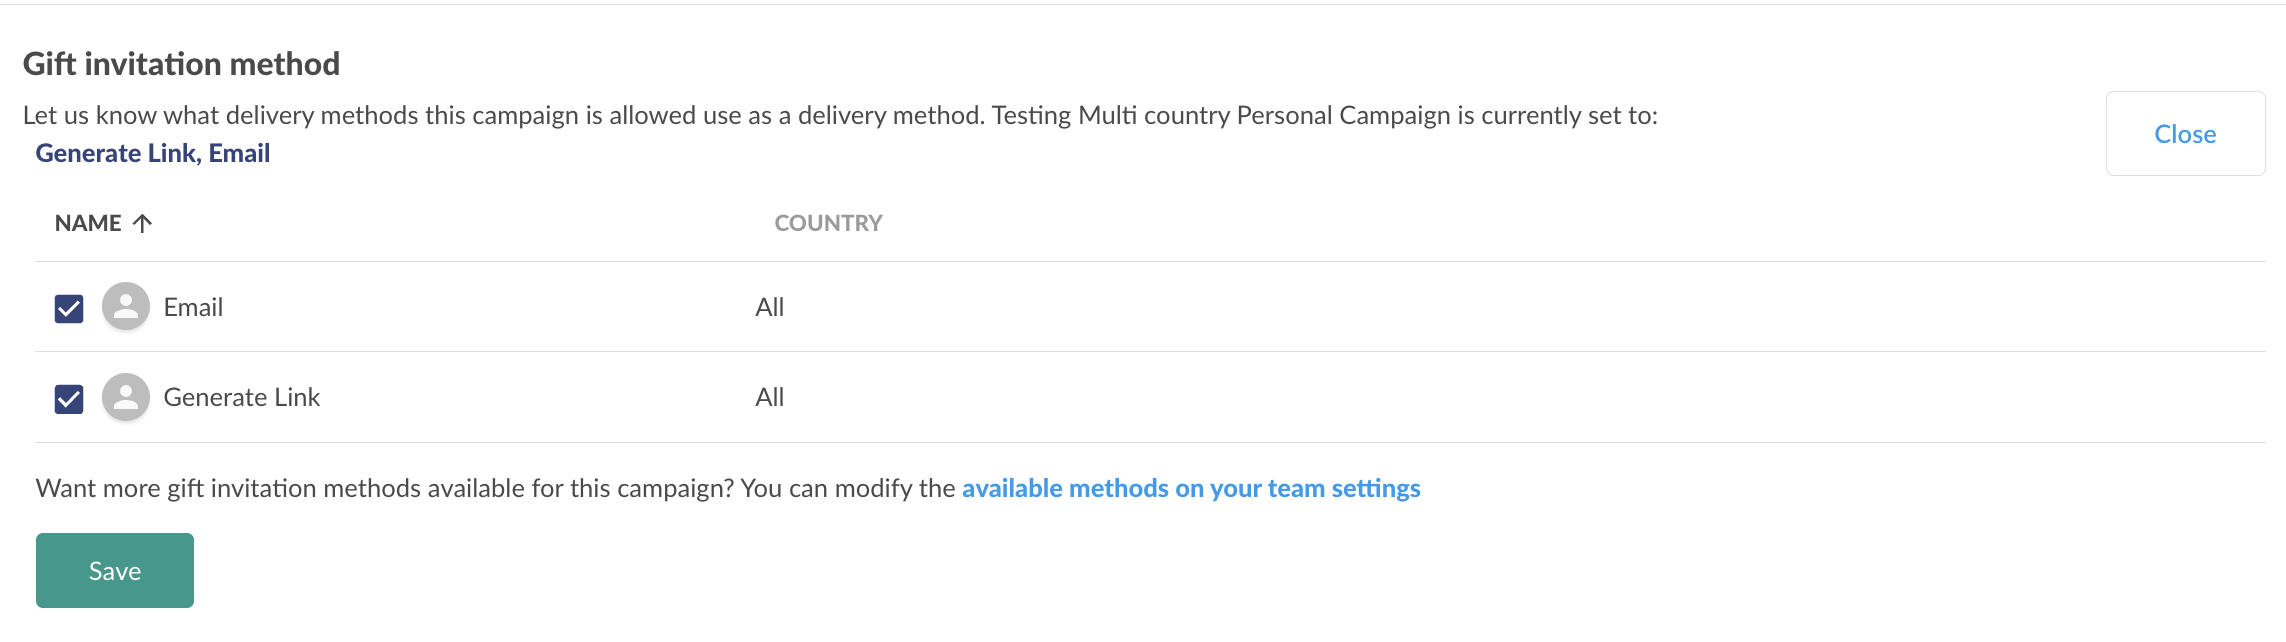This screenshot has height=642, width=2286.
Task: Click the 'Generate Link, Email' current setting text
Action: [153, 153]
